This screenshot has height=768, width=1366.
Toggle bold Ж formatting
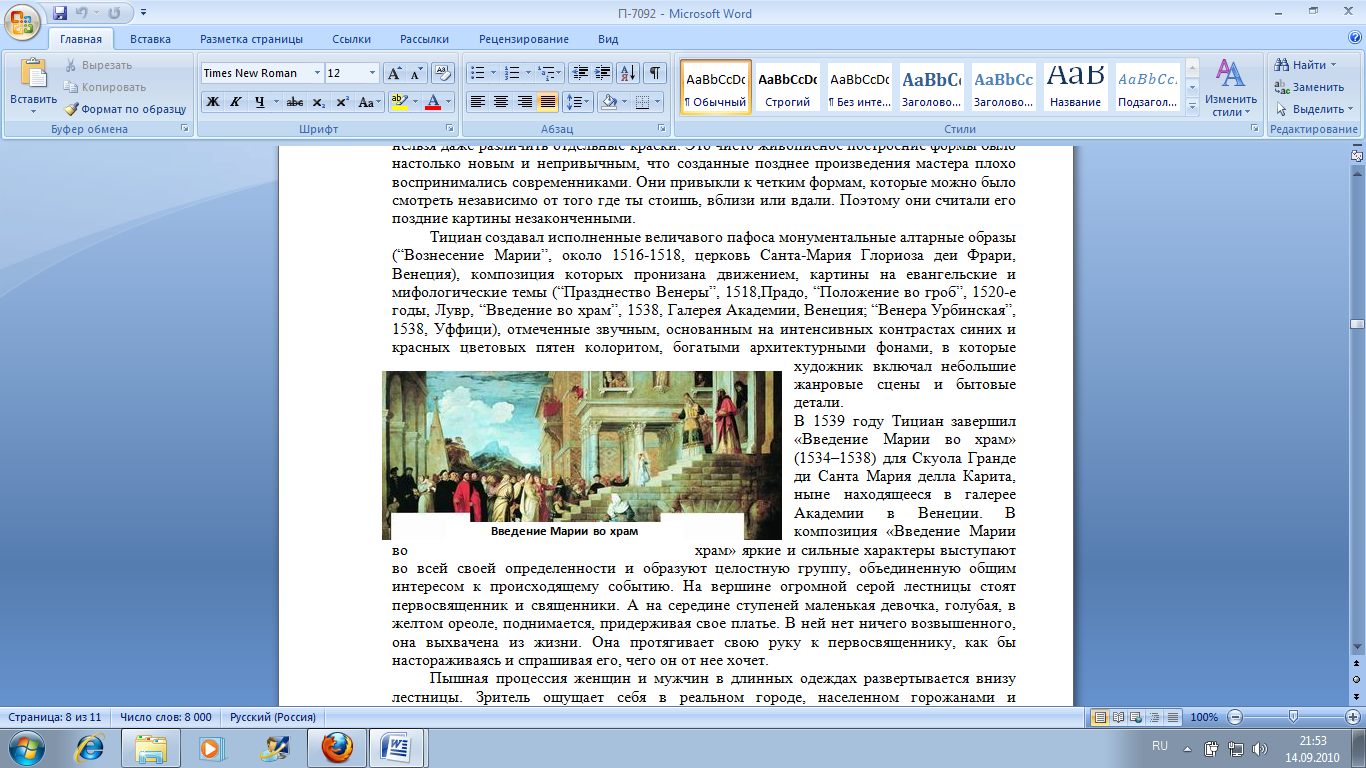click(x=213, y=102)
